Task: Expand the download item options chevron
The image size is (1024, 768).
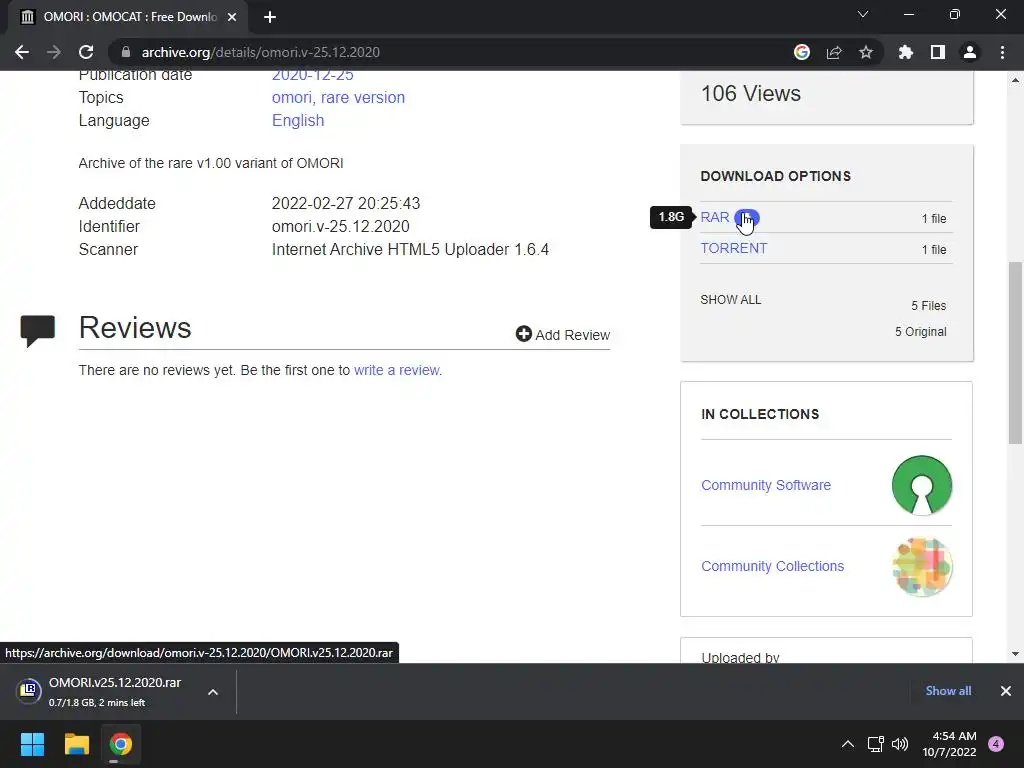Action: [x=213, y=692]
